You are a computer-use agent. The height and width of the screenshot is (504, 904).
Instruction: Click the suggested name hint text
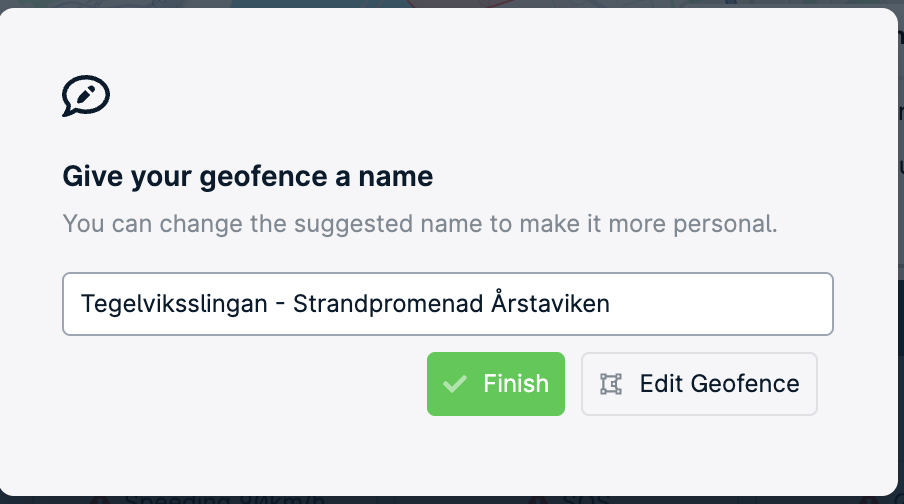click(420, 224)
